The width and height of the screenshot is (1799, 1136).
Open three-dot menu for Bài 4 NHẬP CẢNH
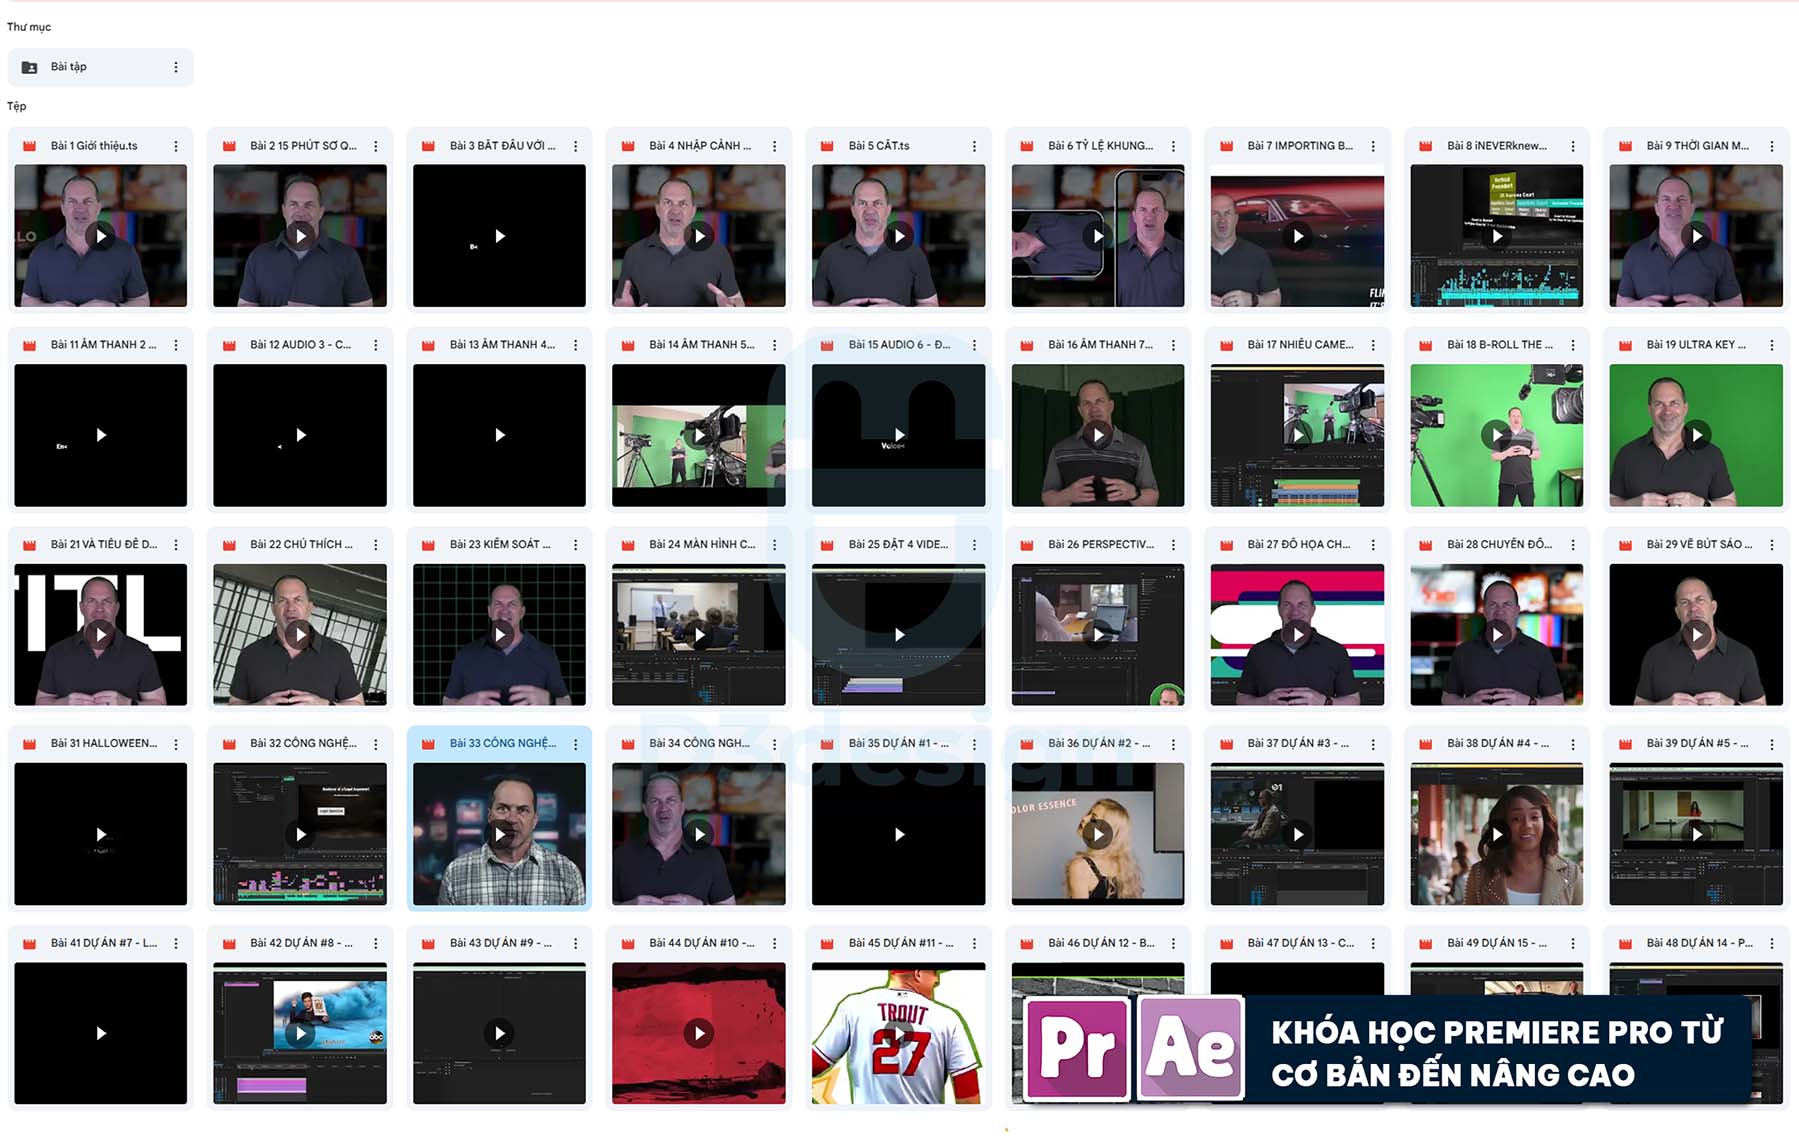[x=775, y=146]
